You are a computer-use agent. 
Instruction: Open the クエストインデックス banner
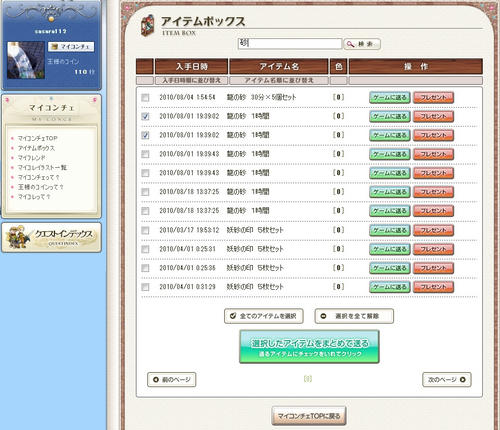point(52,237)
